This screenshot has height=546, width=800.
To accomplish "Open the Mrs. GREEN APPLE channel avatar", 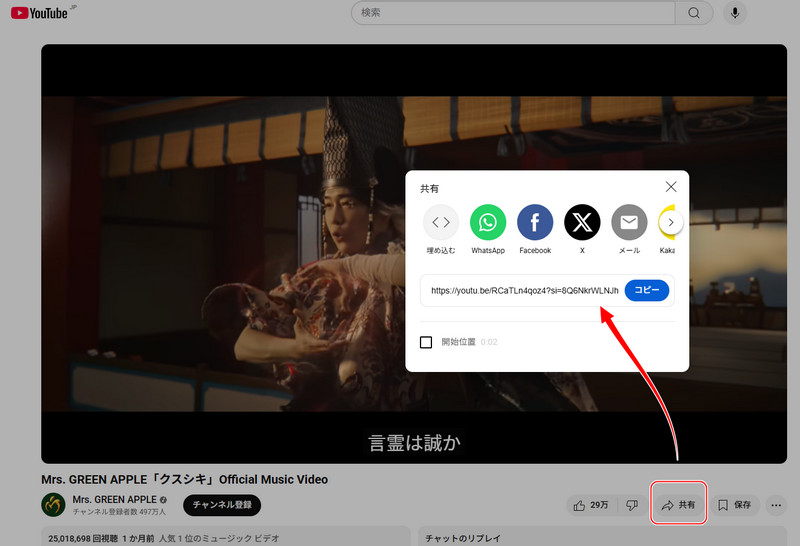I will (53, 505).
